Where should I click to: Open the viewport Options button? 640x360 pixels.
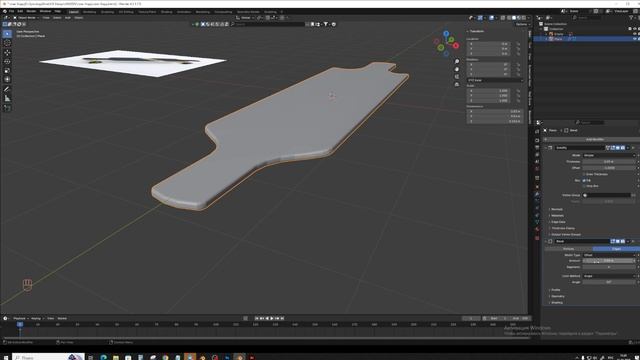(522, 24)
